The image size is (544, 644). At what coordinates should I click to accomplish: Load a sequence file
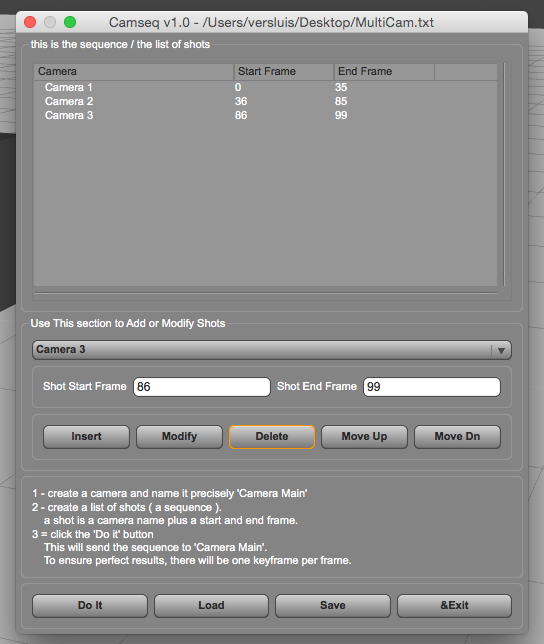coord(211,606)
